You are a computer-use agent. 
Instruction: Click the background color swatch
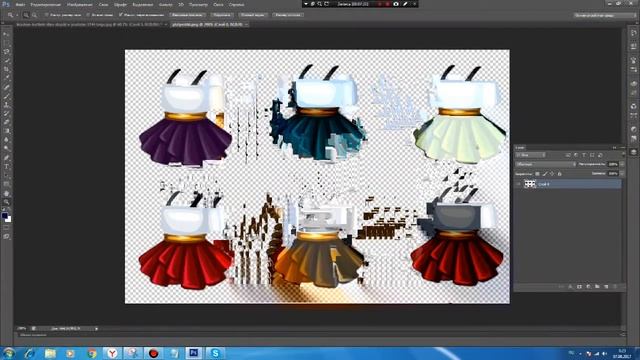point(9,220)
